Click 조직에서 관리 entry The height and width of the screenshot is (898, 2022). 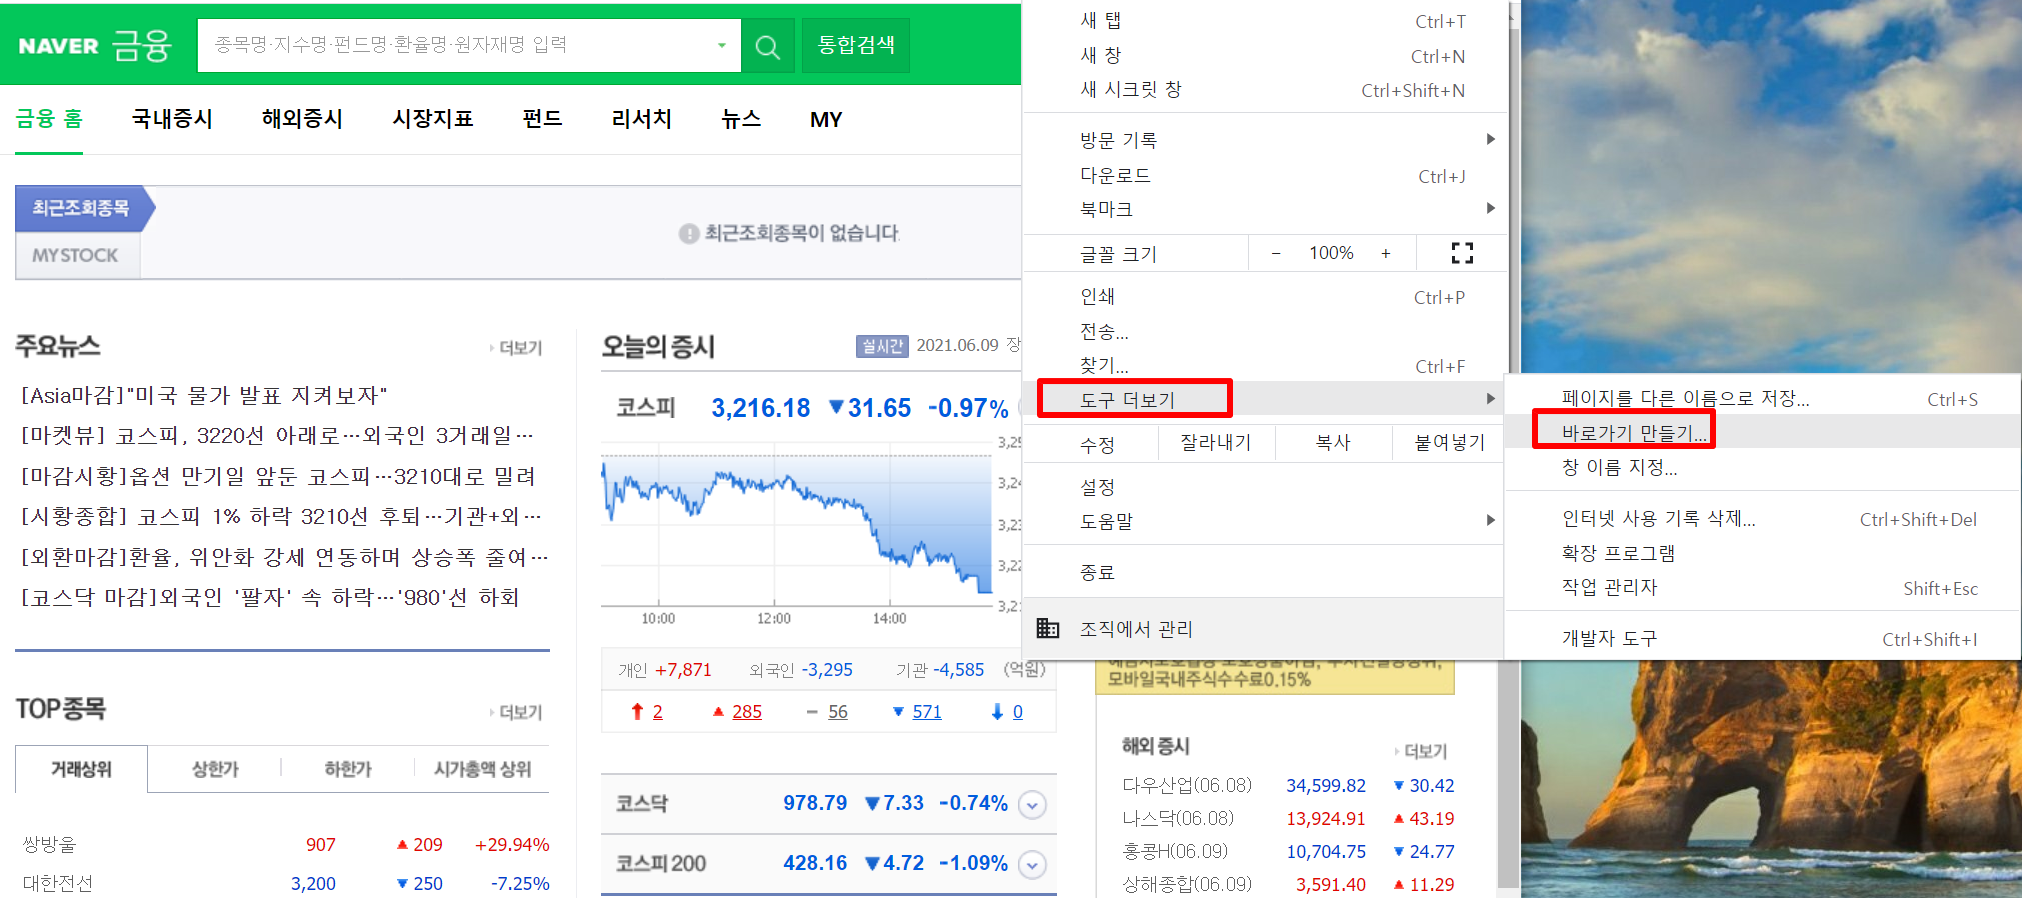pyautogui.click(x=1264, y=629)
